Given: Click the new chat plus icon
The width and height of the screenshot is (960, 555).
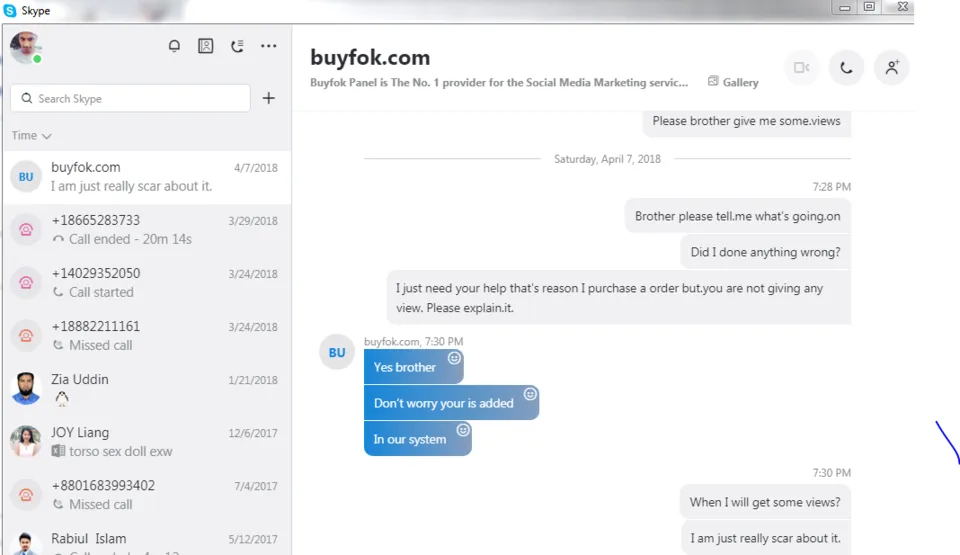Looking at the screenshot, I should click(x=269, y=98).
